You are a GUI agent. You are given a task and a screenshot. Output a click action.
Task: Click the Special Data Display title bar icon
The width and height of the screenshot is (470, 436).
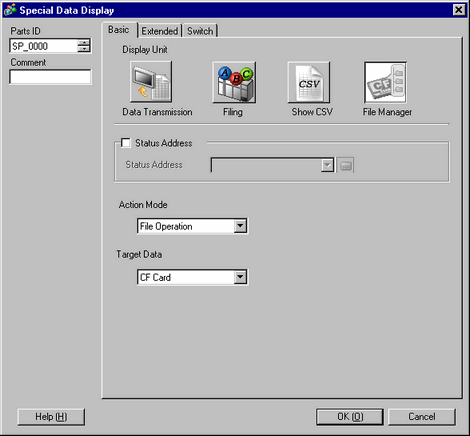pyautogui.click(x=10, y=10)
